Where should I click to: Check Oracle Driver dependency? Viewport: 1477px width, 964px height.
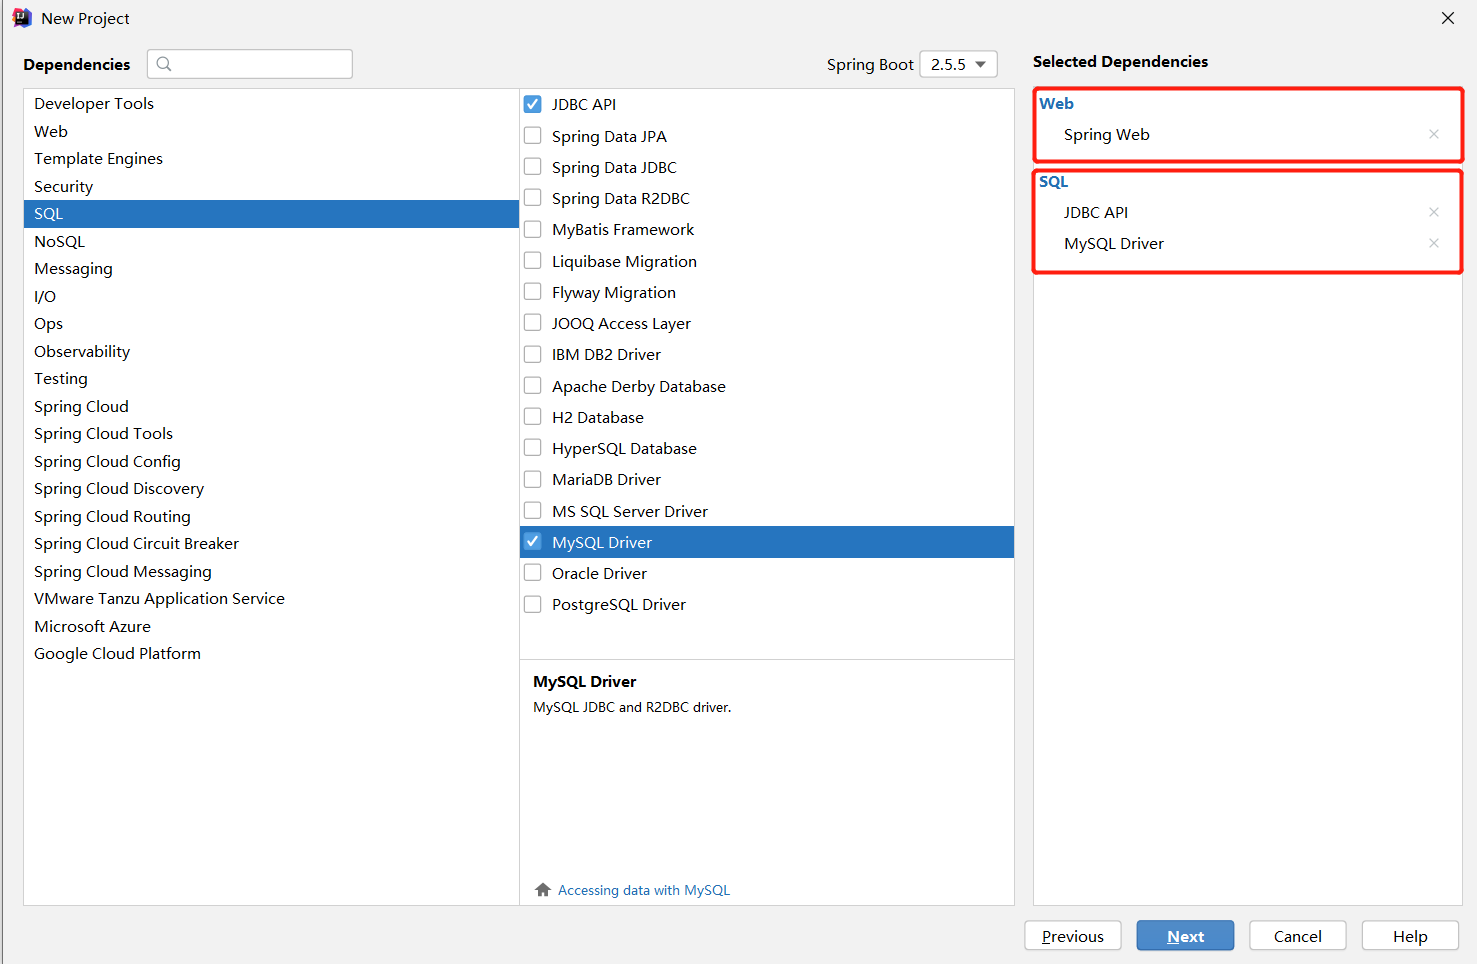click(x=533, y=573)
